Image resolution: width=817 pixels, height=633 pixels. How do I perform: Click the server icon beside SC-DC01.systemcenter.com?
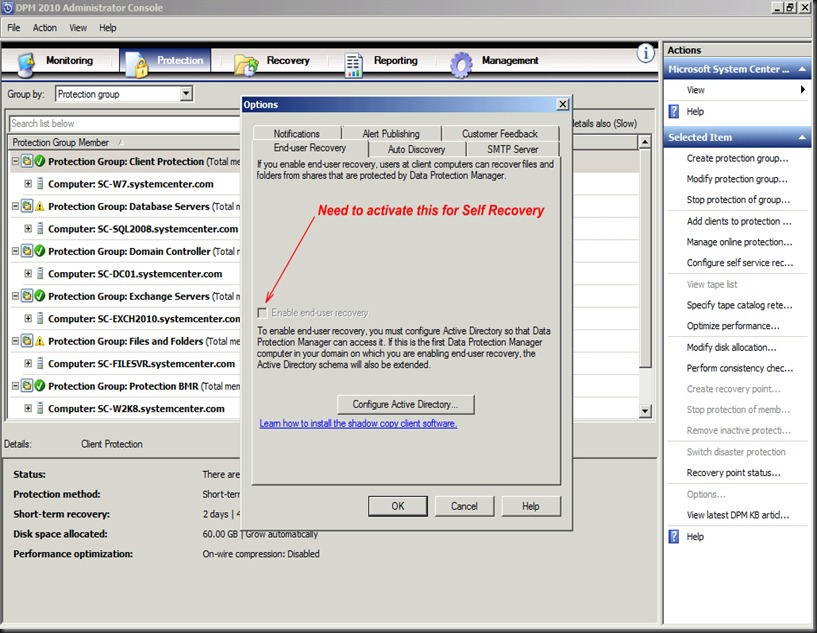click(x=40, y=274)
